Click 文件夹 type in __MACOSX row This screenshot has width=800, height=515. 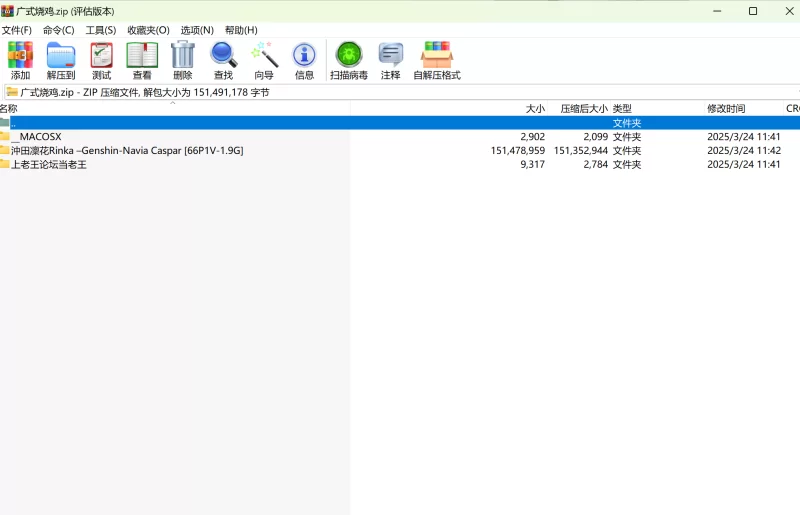click(627, 137)
